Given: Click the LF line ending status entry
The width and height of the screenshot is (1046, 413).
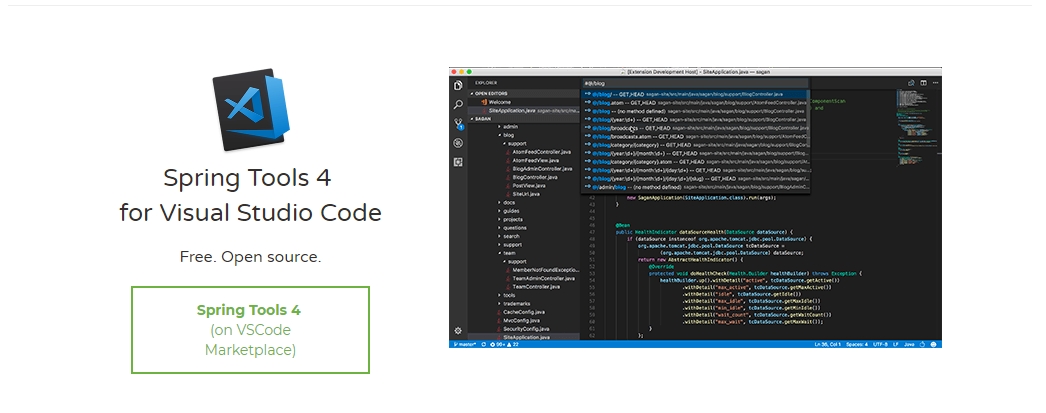Looking at the screenshot, I should click(x=896, y=344).
